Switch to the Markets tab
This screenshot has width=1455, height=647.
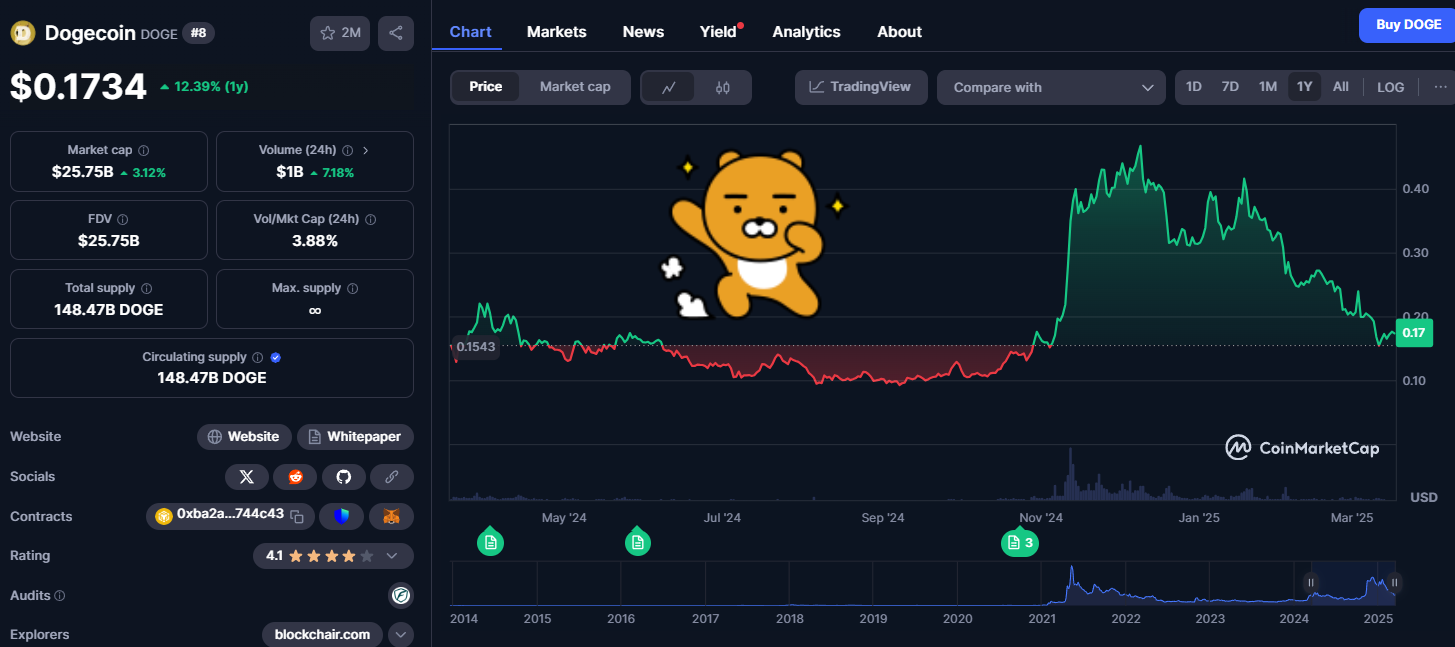557,32
